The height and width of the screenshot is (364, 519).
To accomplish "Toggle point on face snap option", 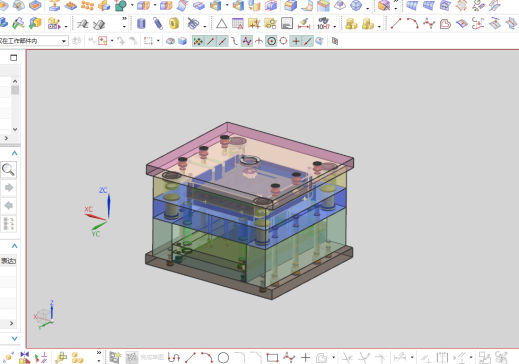I will click(319, 41).
